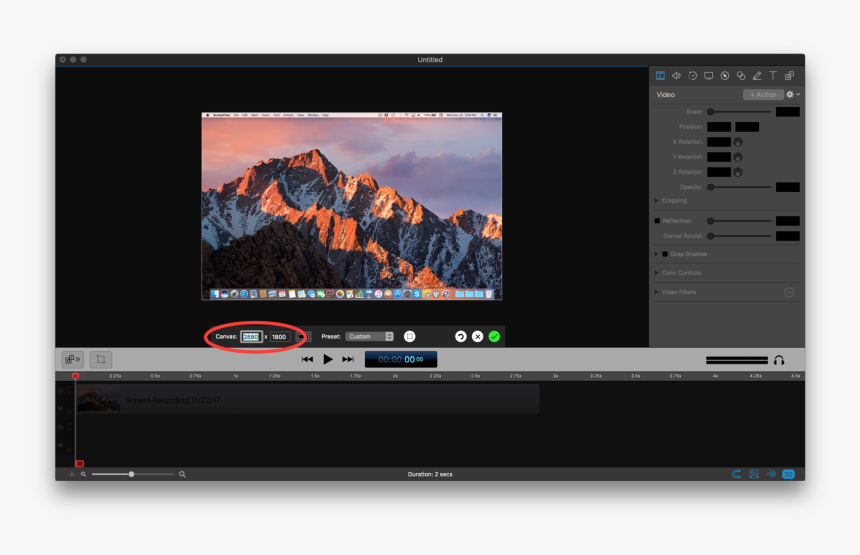Cancel canvas resize with X icon
860x555 pixels.
tap(478, 337)
